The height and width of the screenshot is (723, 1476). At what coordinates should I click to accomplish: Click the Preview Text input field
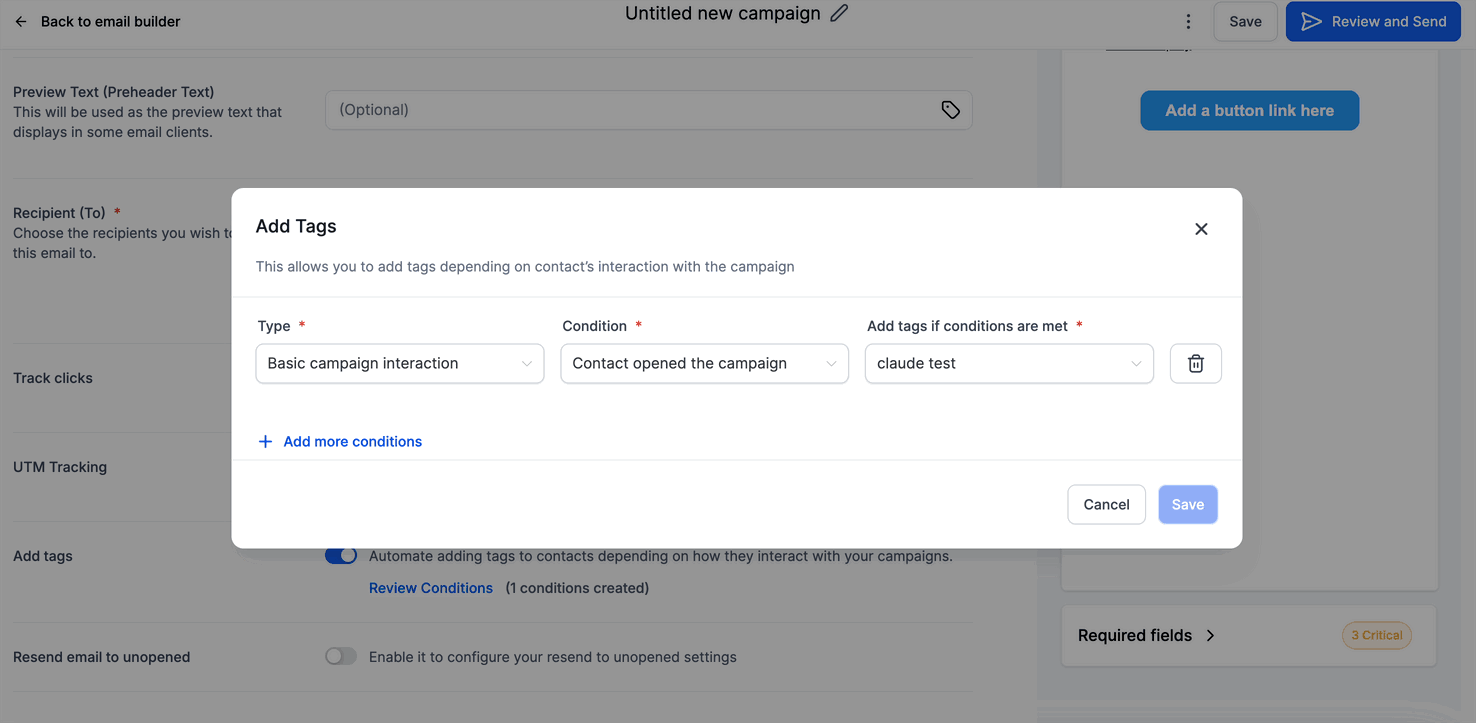pos(630,110)
